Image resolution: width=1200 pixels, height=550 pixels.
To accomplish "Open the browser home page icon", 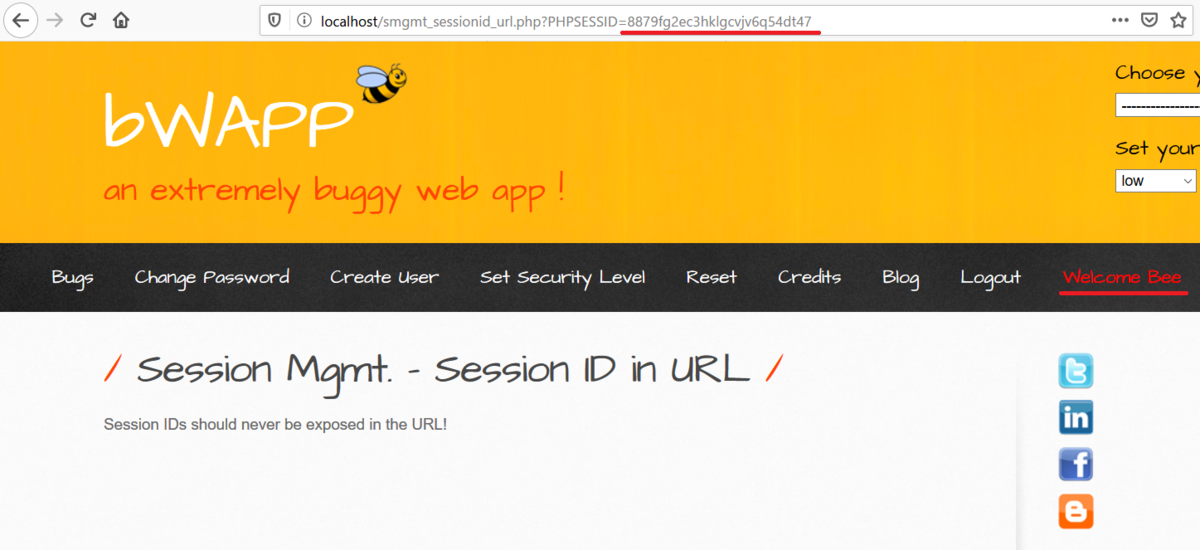I will point(121,20).
